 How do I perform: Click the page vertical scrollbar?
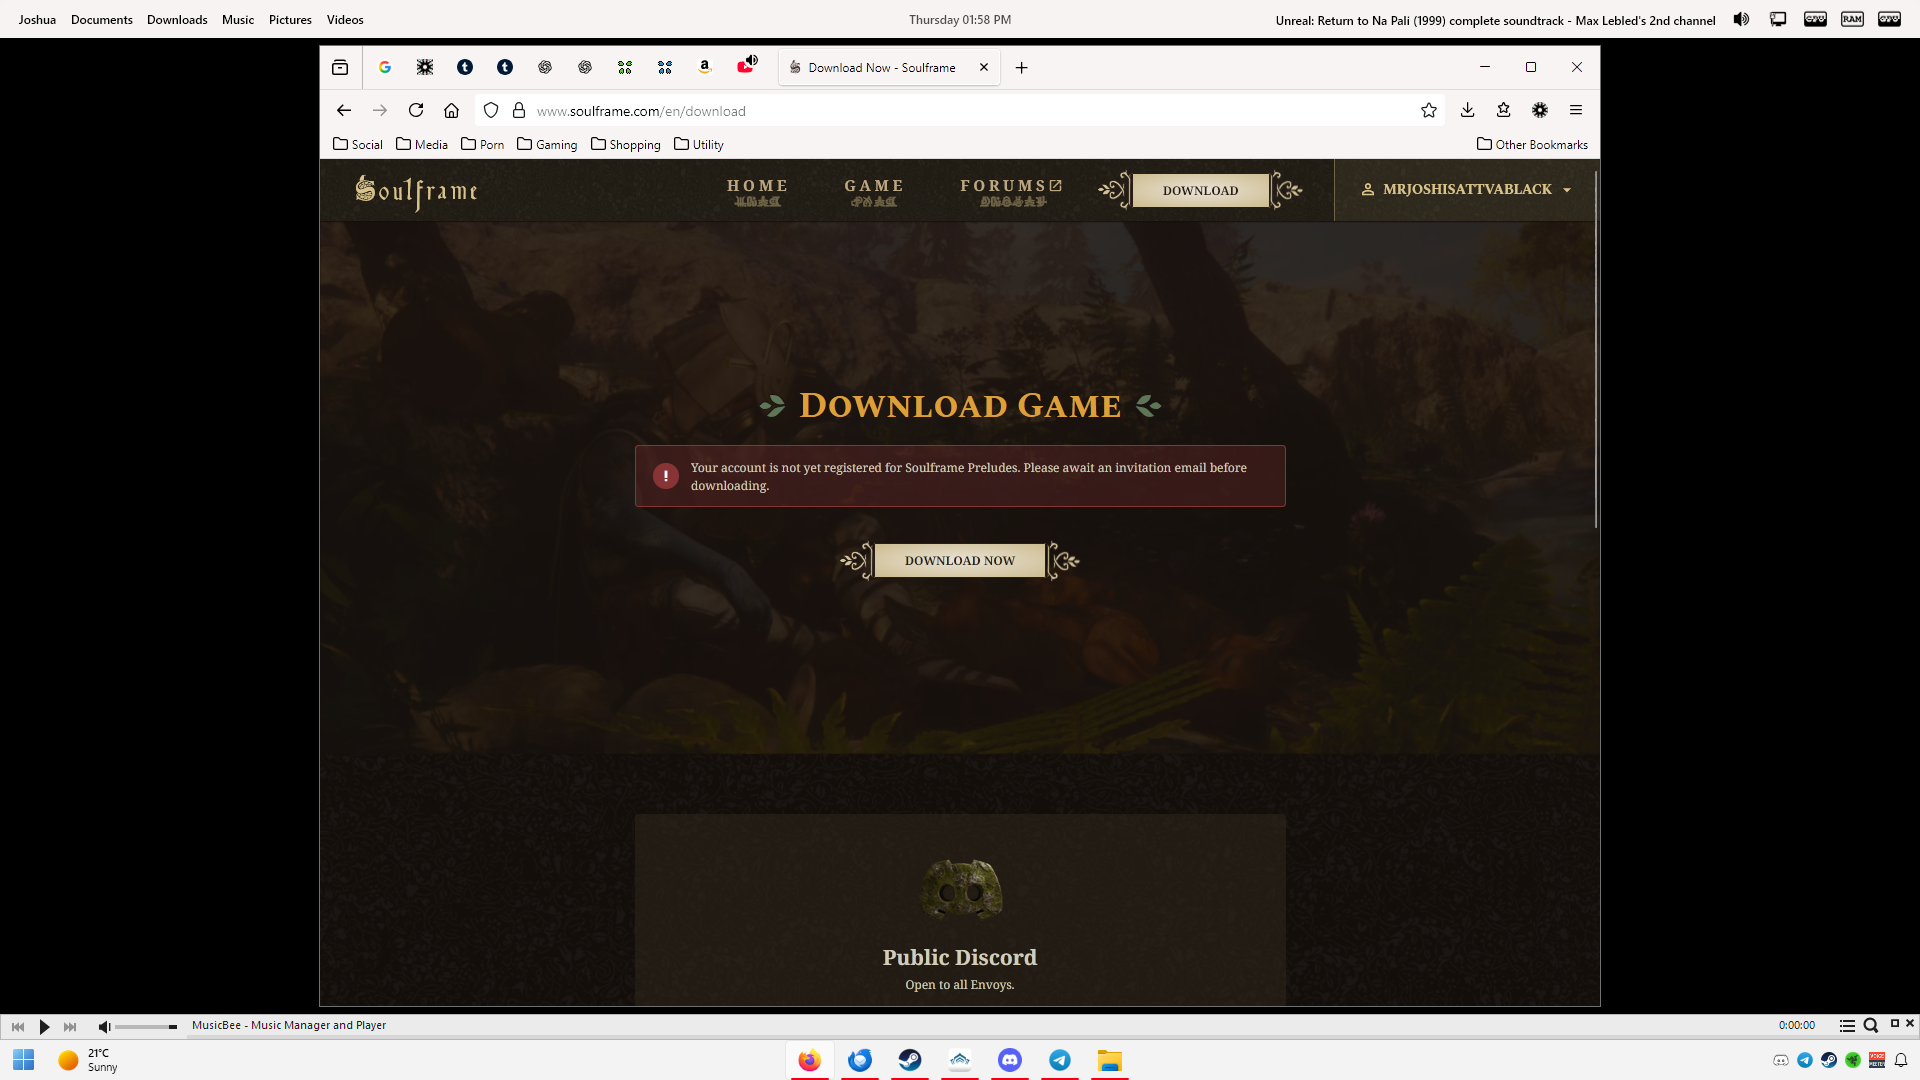pos(1595,350)
